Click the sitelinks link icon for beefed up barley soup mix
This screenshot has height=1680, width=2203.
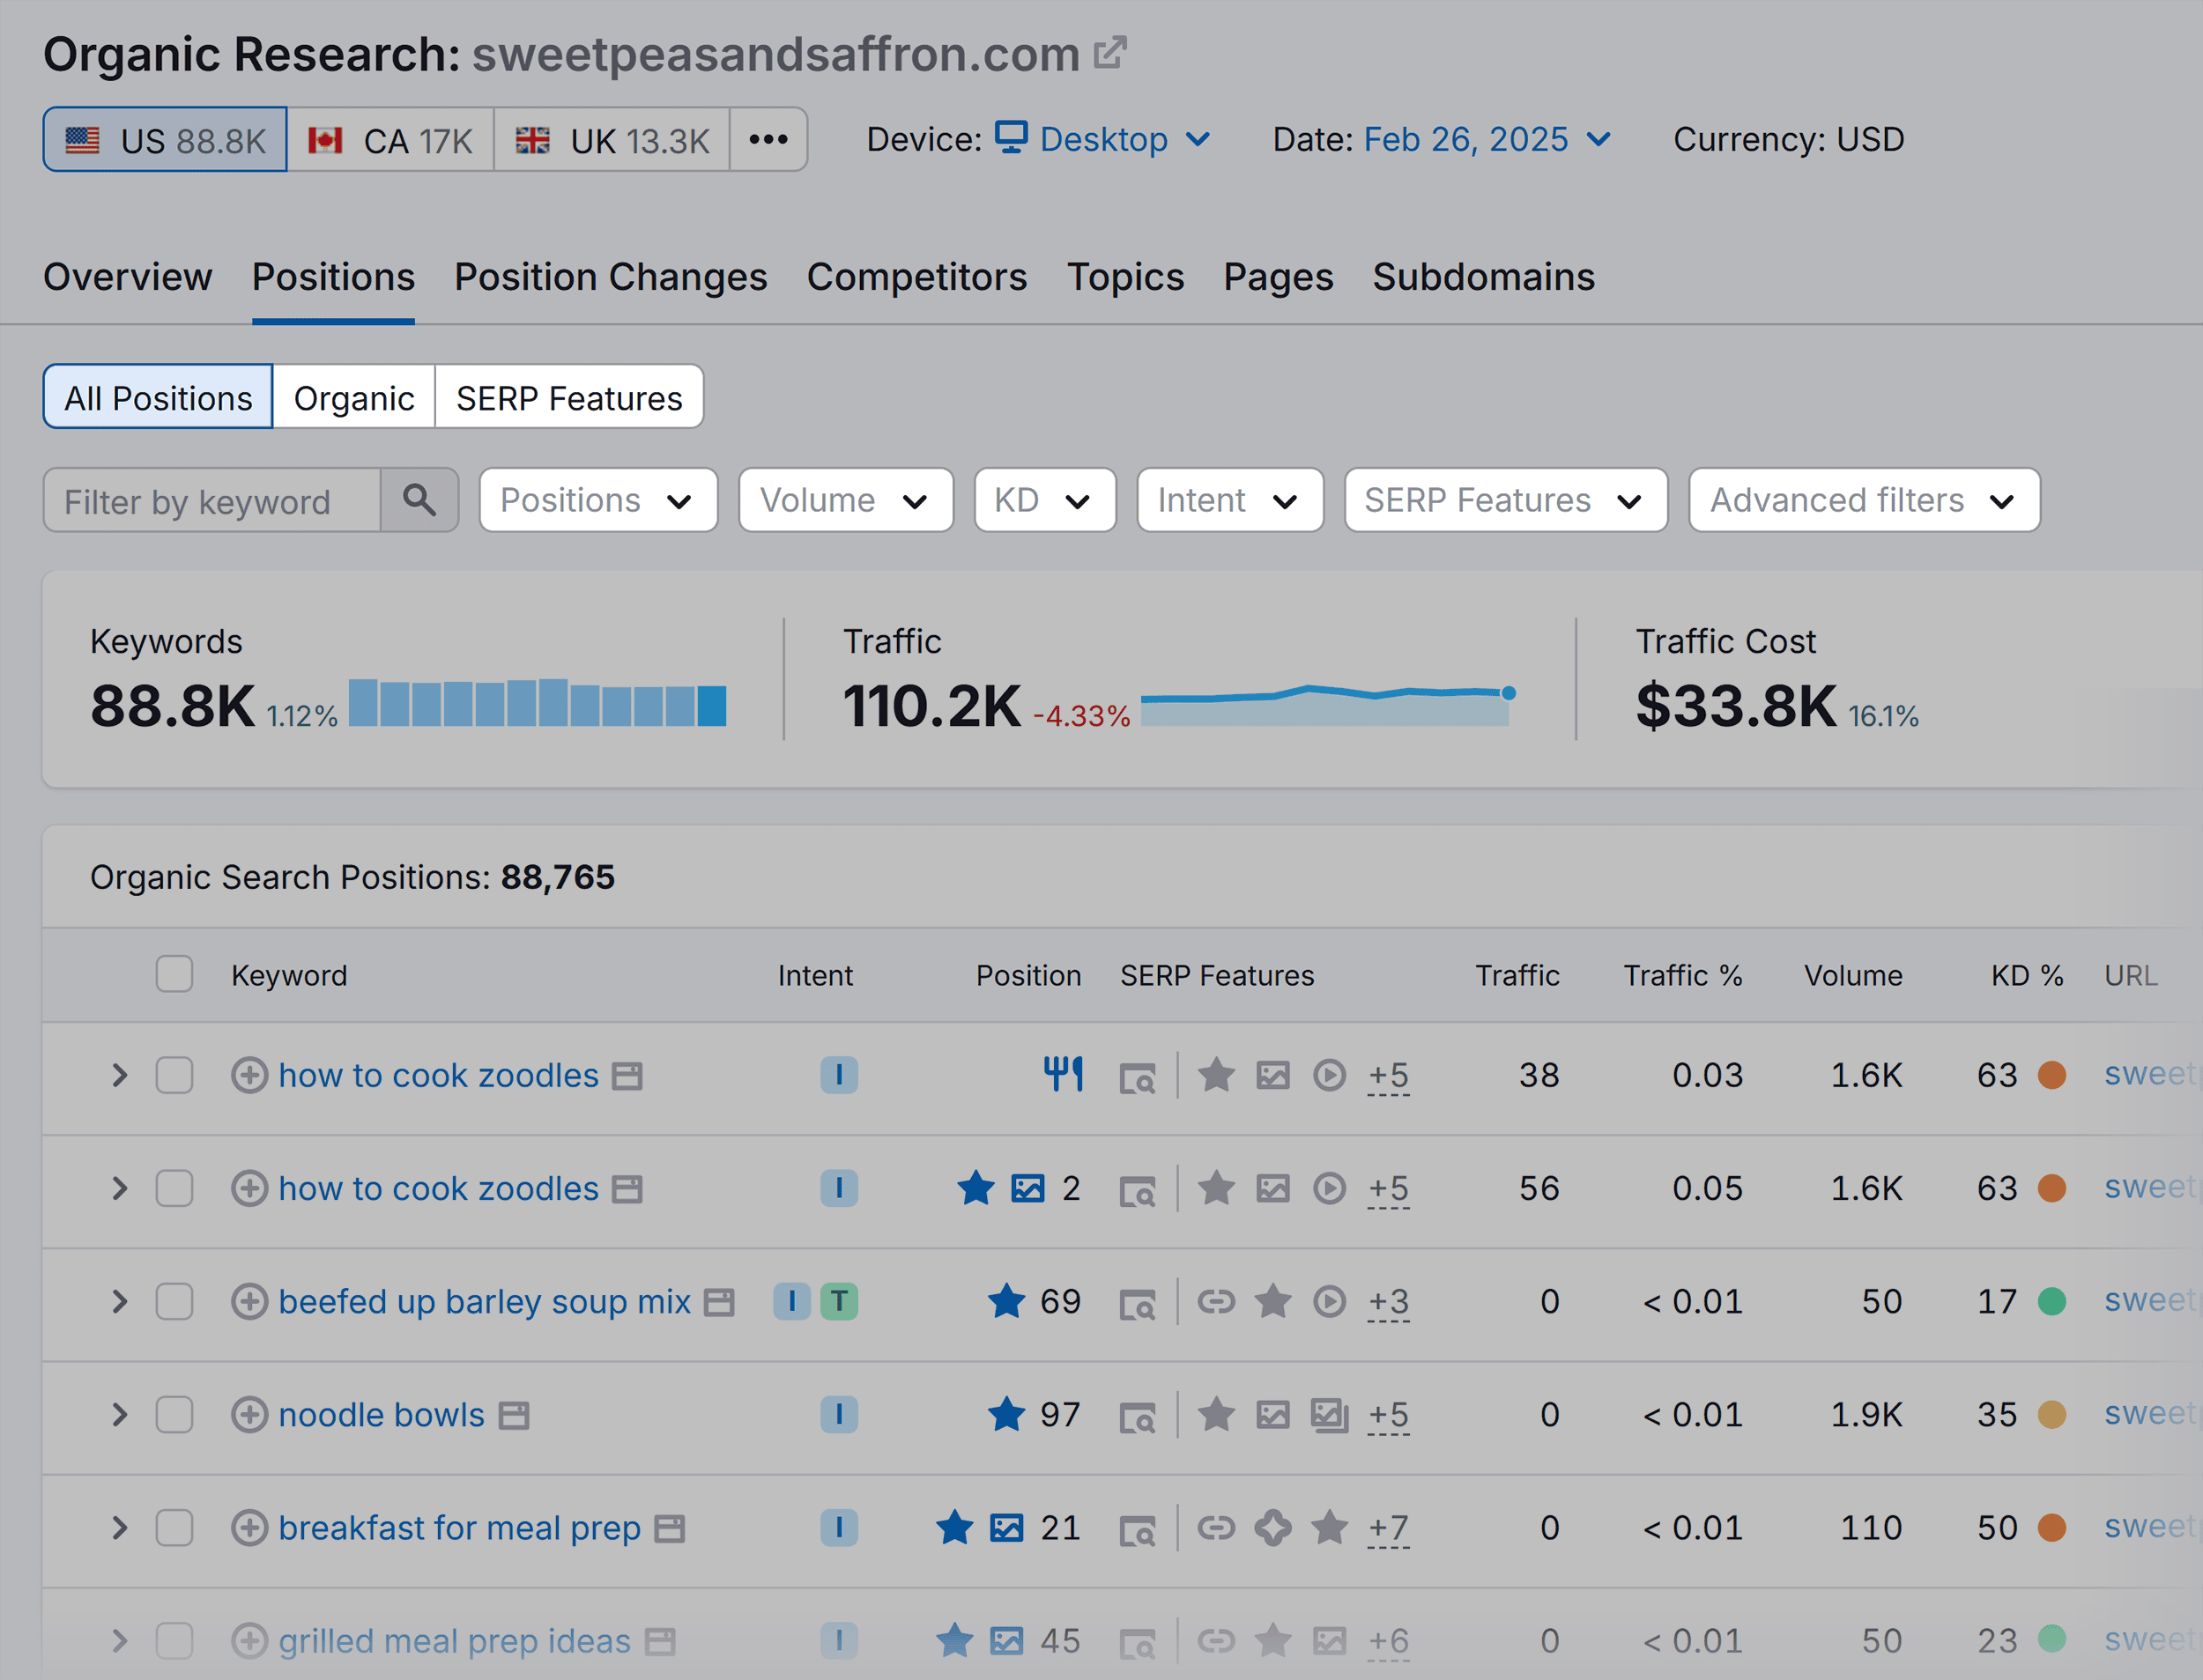[1216, 1302]
